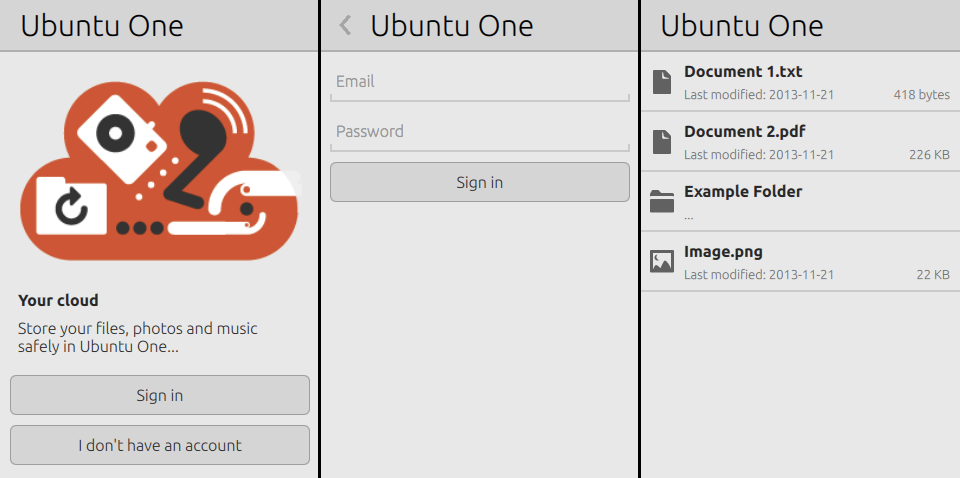Click the back arrow beside Ubuntu One title
This screenshot has width=960, height=478.
click(x=345, y=25)
